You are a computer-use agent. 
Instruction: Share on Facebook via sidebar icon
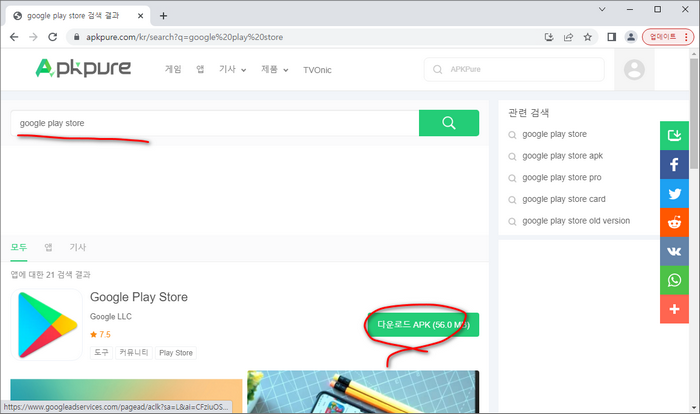click(x=674, y=164)
